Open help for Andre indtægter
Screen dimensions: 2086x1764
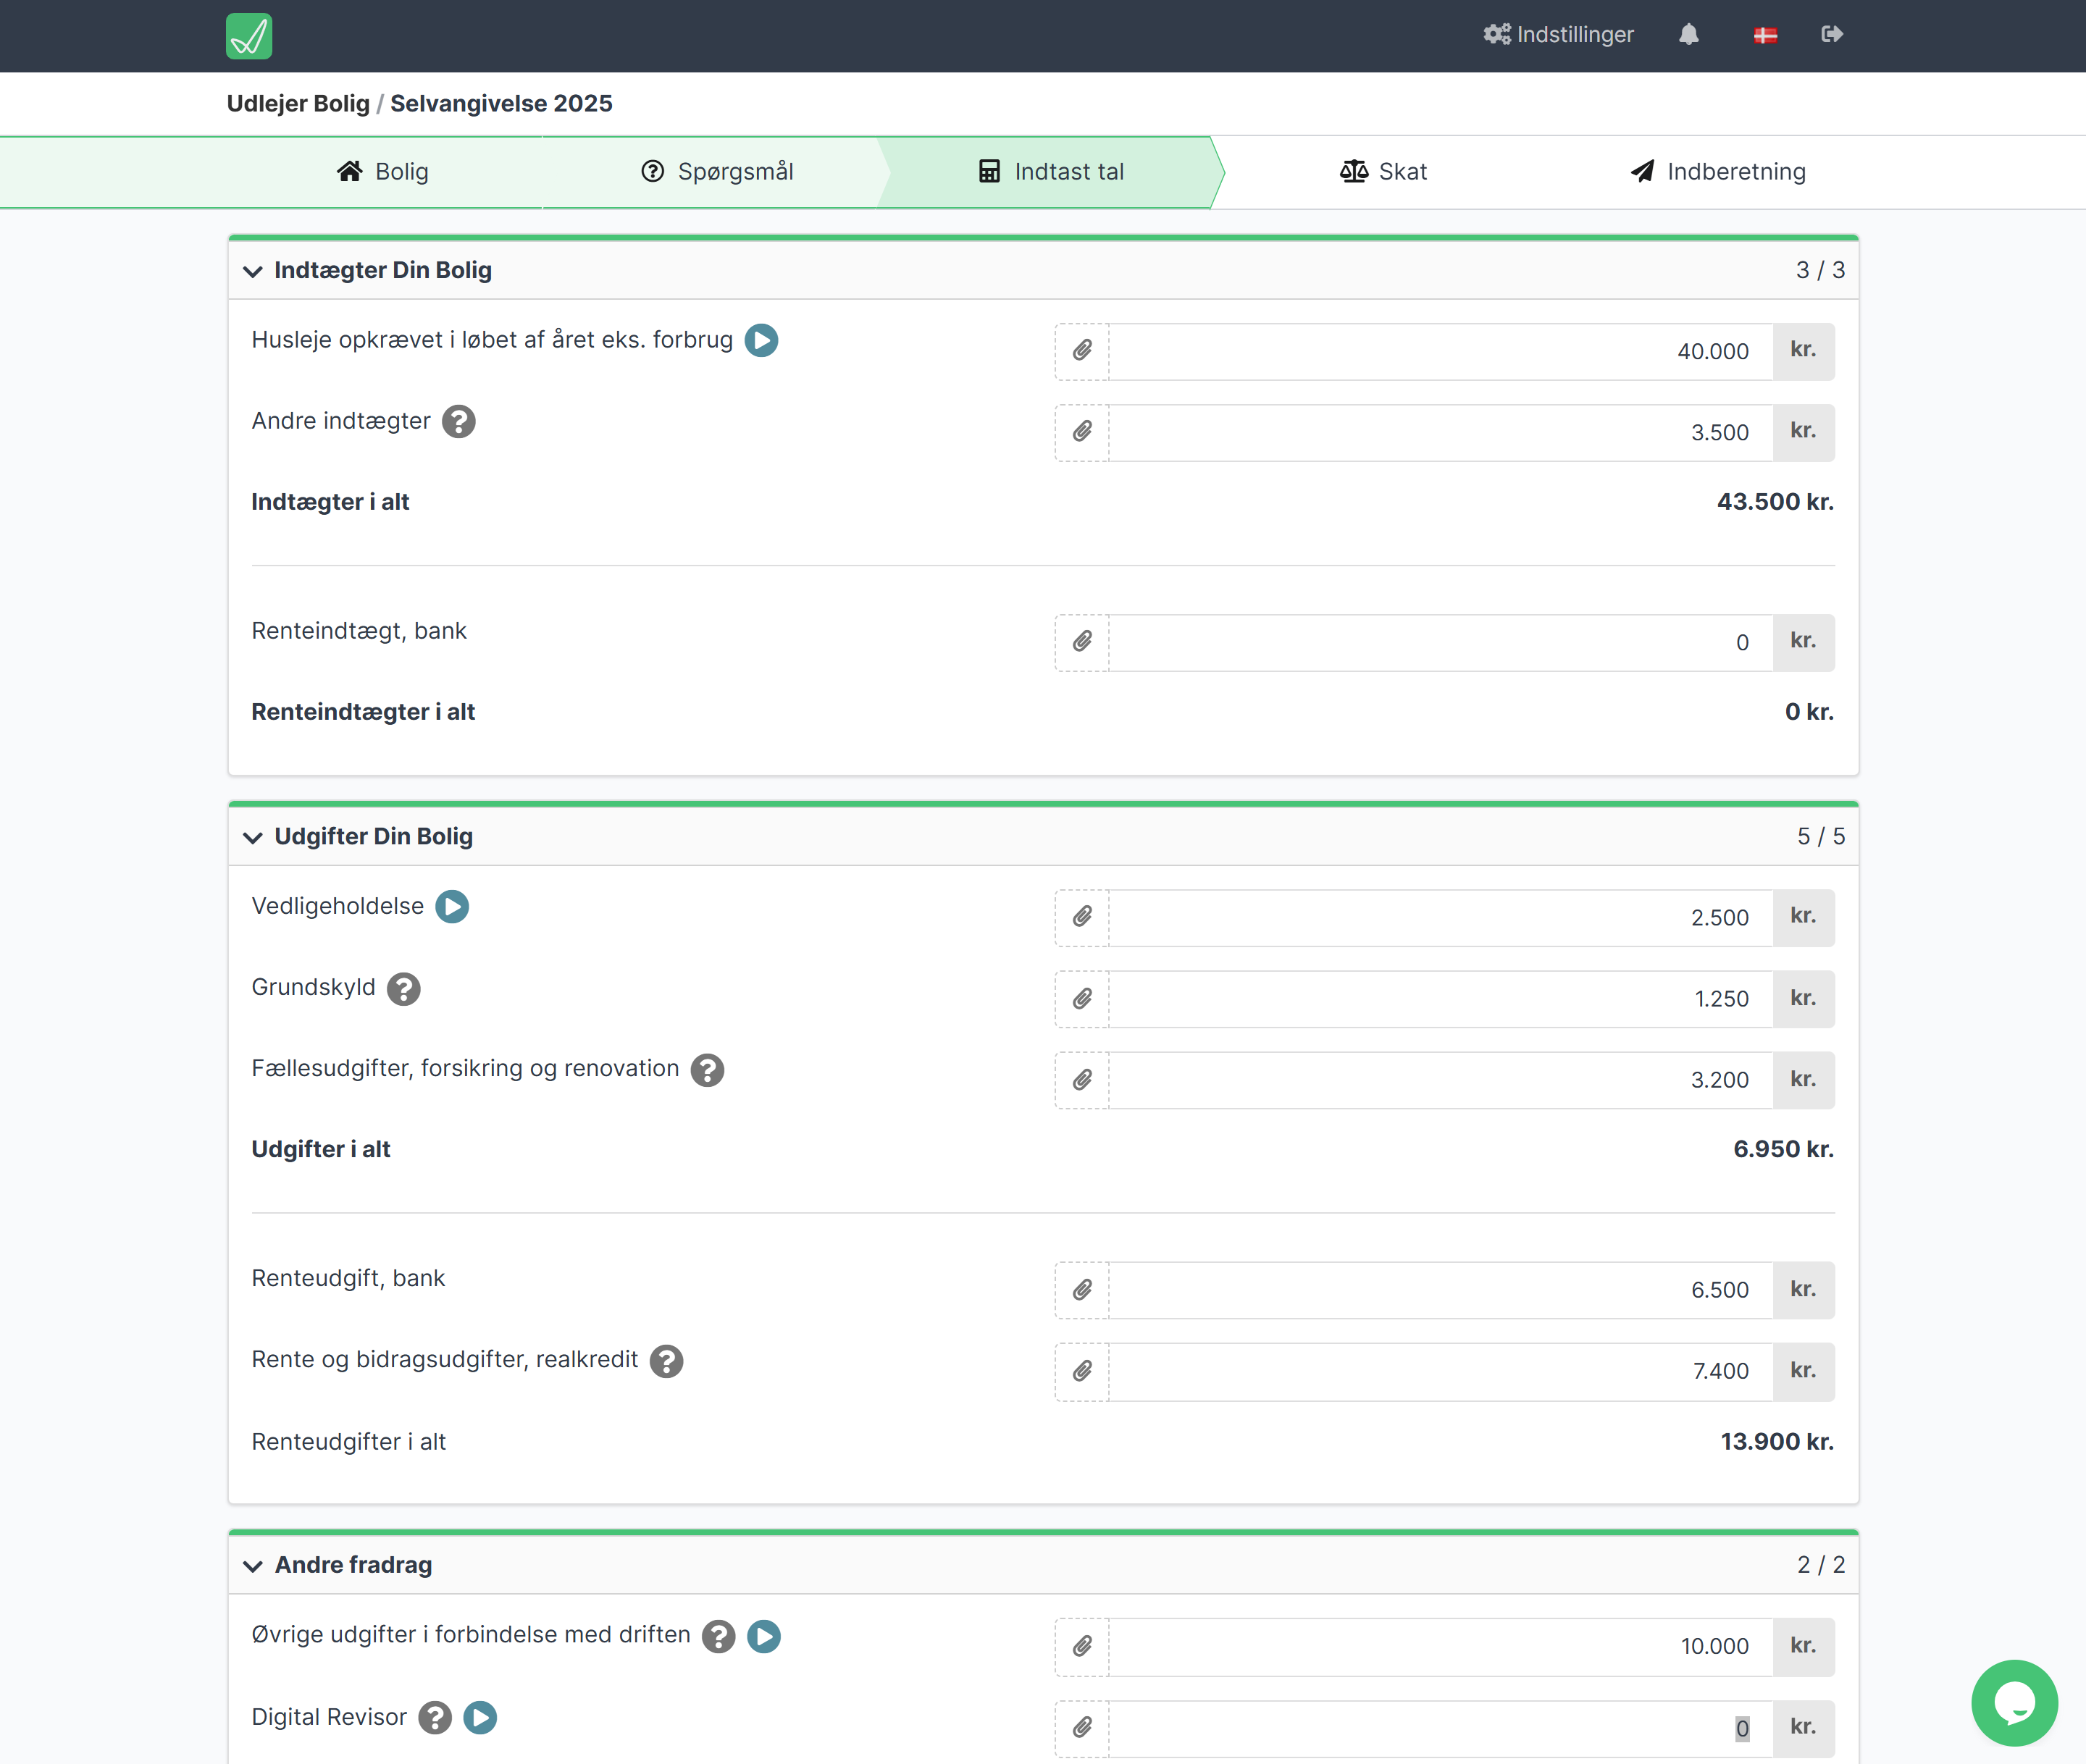459,422
